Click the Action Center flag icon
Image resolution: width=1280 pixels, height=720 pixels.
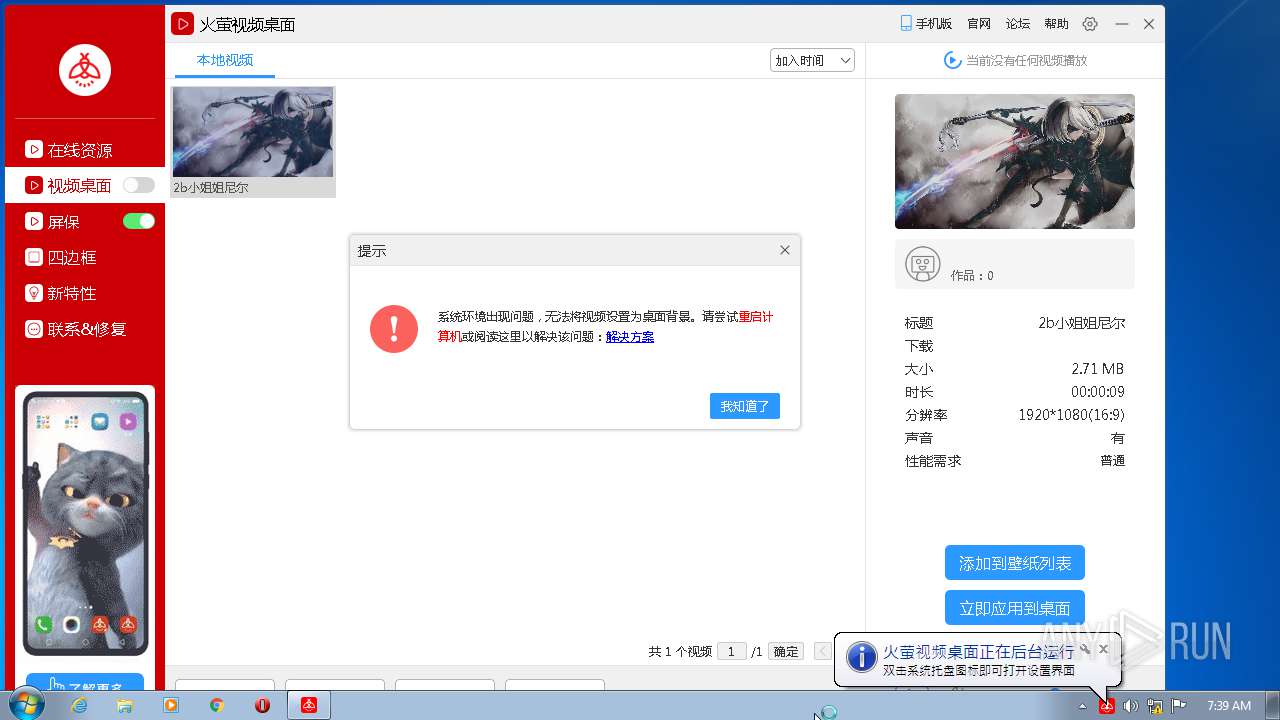[1179, 706]
